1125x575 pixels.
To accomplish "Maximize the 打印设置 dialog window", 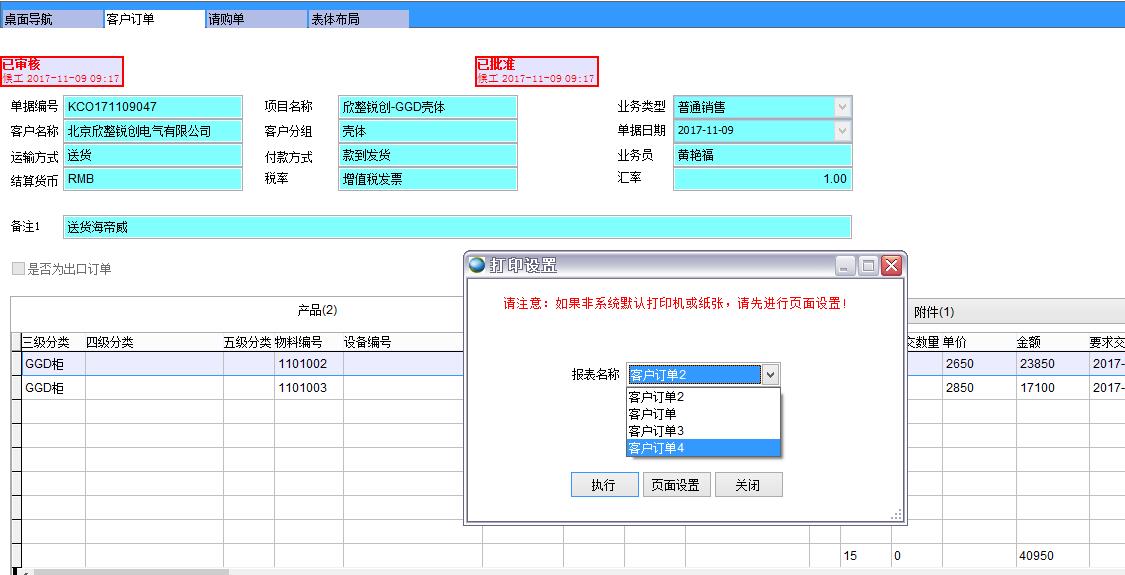I will pos(868,265).
